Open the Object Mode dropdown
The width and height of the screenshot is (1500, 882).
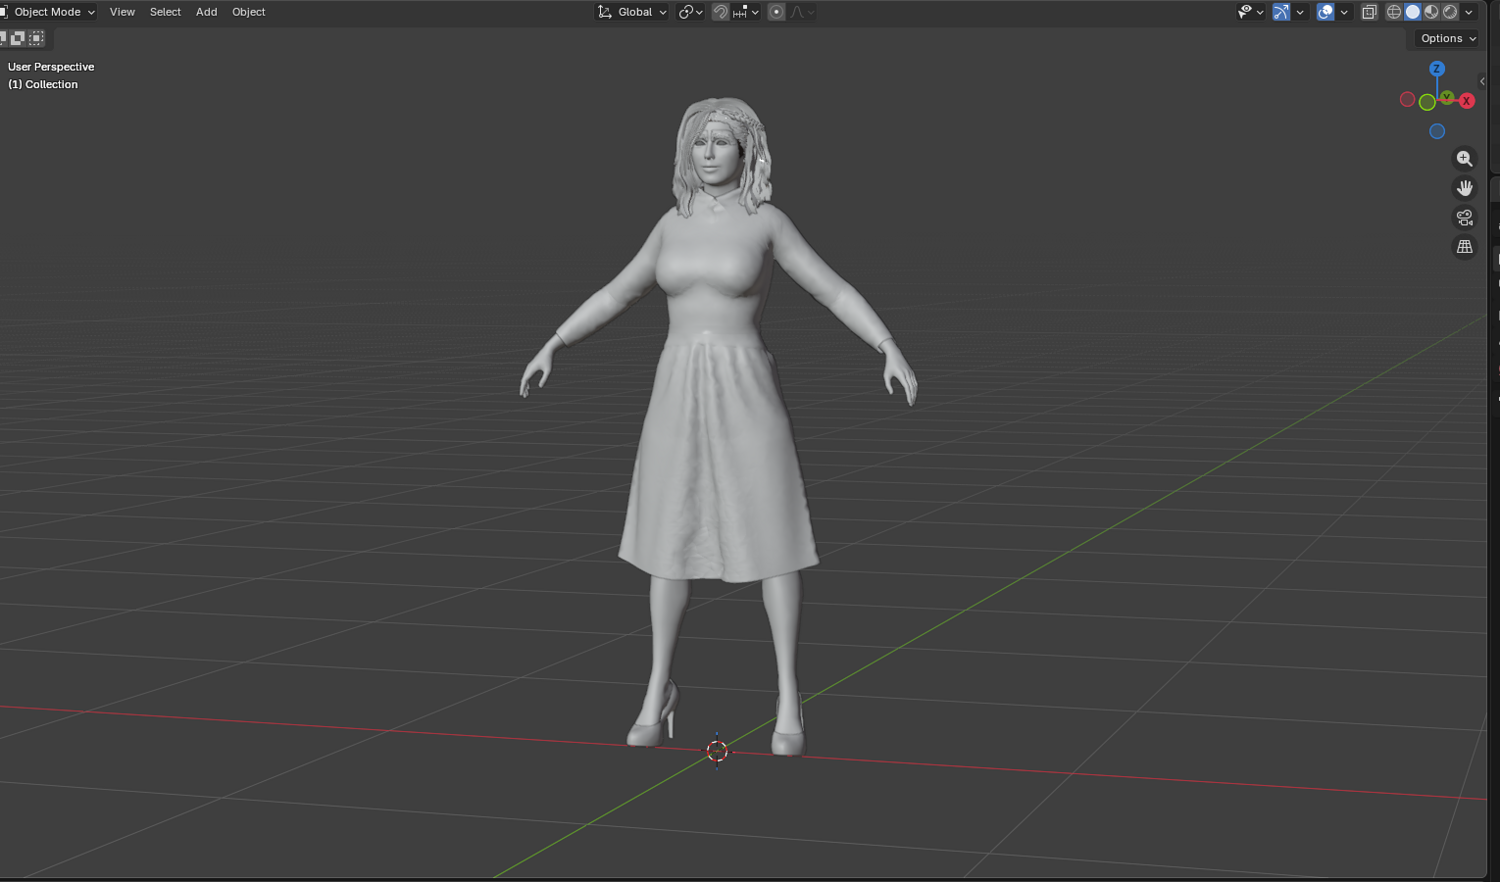[49, 12]
